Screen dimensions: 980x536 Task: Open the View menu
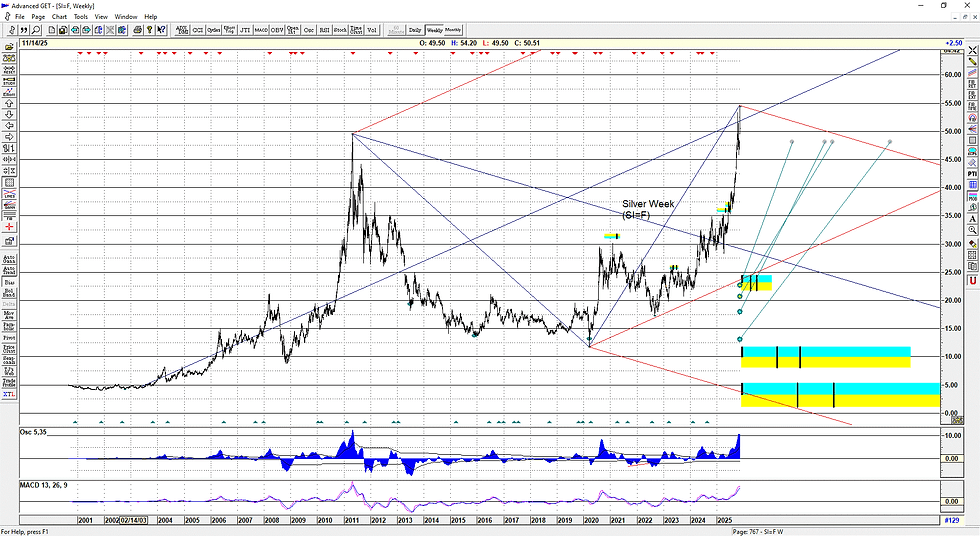pos(101,17)
